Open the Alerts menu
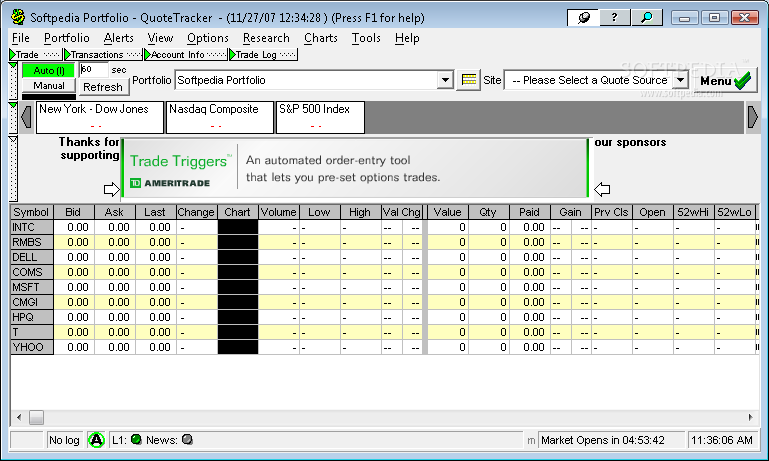 (119, 38)
